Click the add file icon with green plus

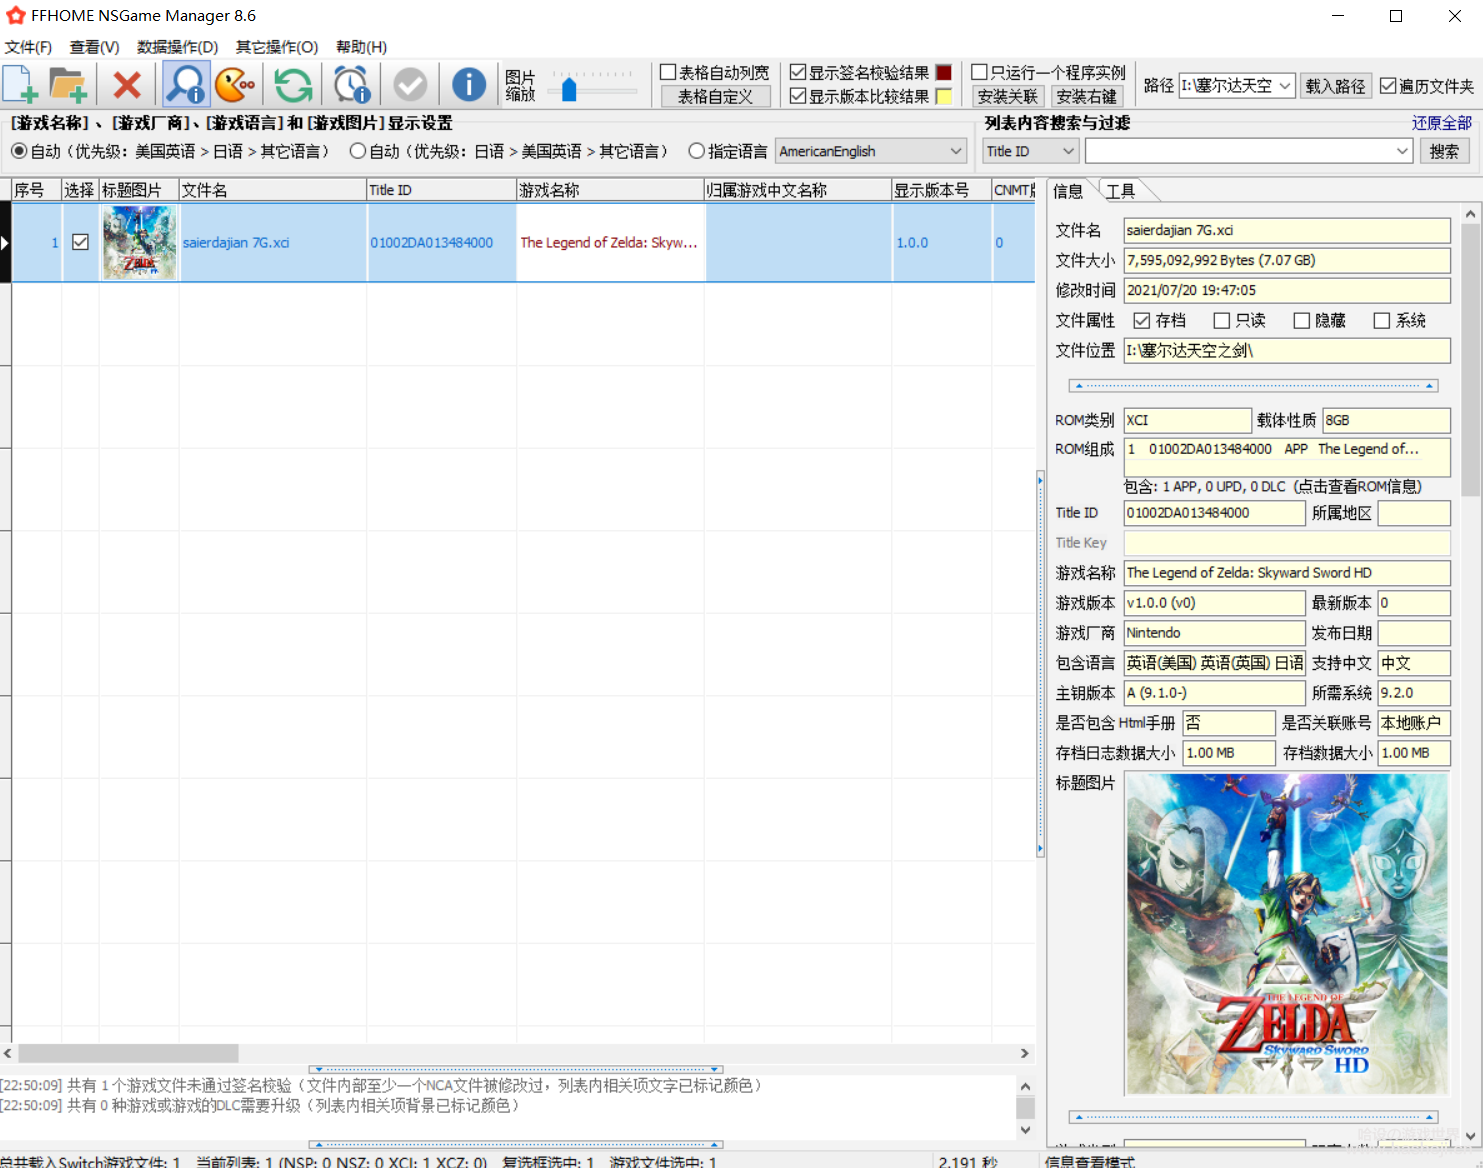(x=21, y=85)
